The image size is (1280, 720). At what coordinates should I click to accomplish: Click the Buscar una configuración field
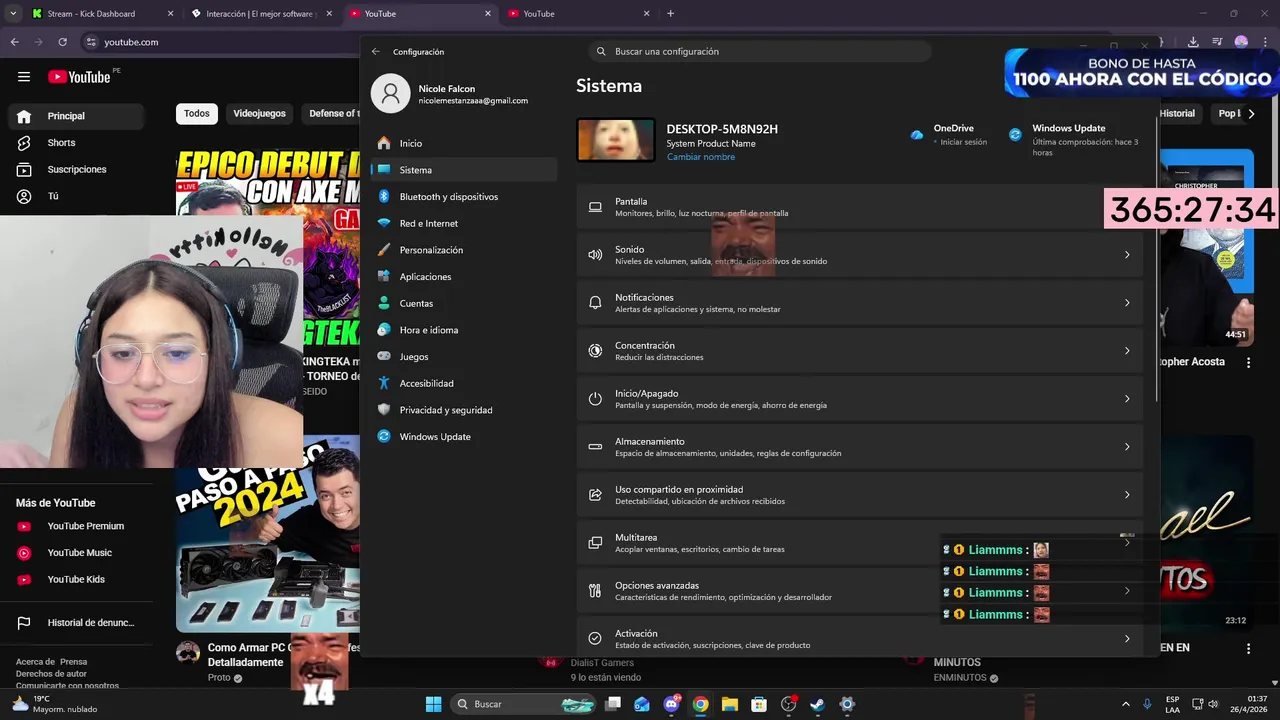tap(760, 51)
